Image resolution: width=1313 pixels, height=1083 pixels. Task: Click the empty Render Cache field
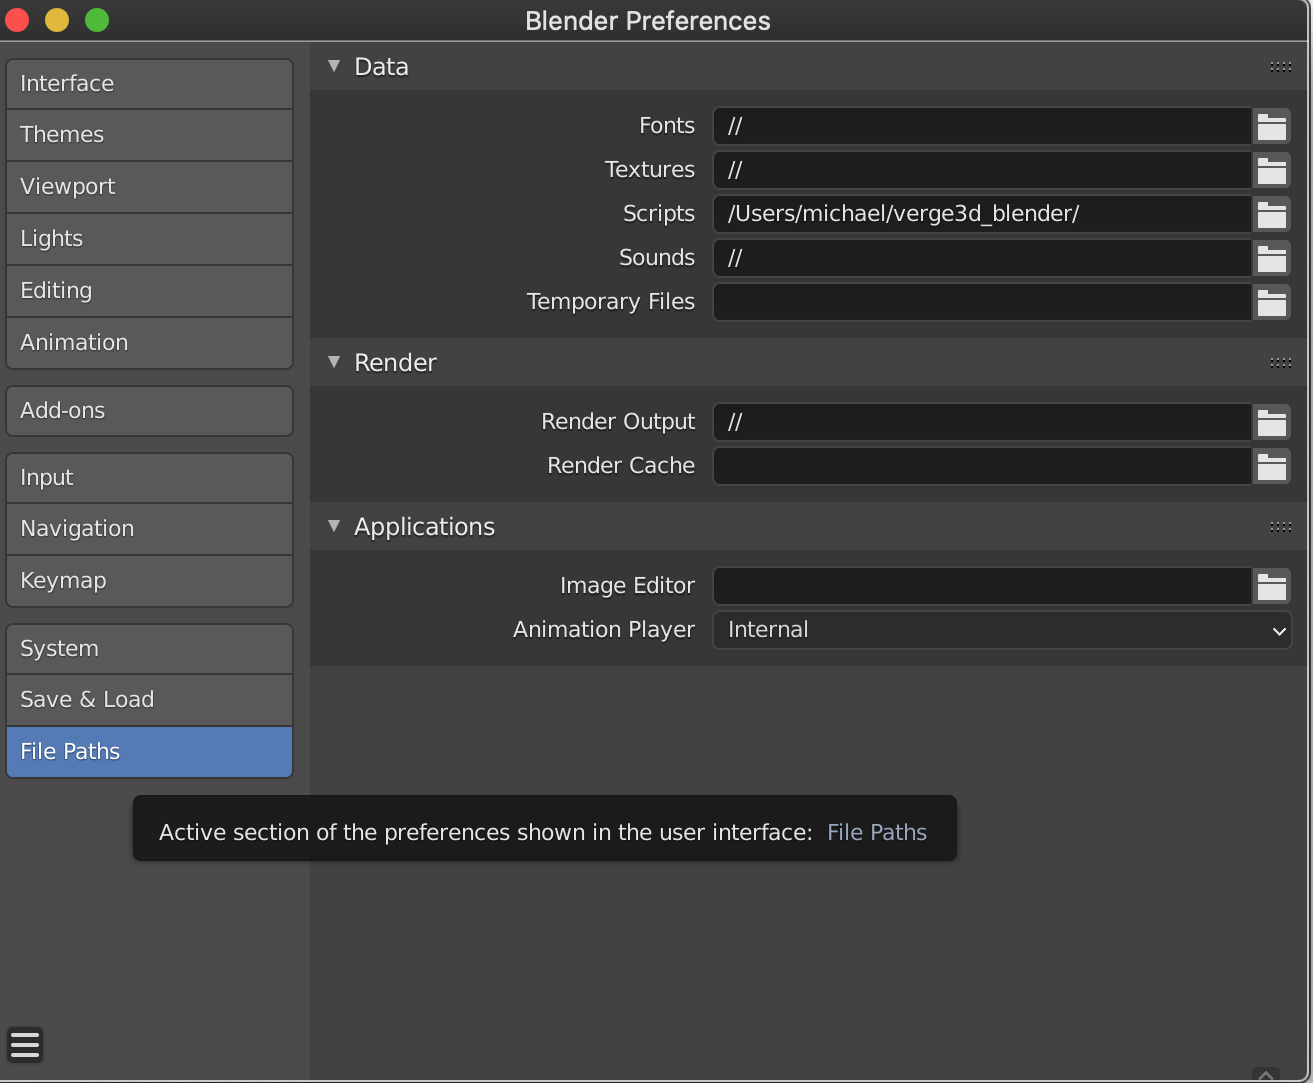tap(982, 466)
